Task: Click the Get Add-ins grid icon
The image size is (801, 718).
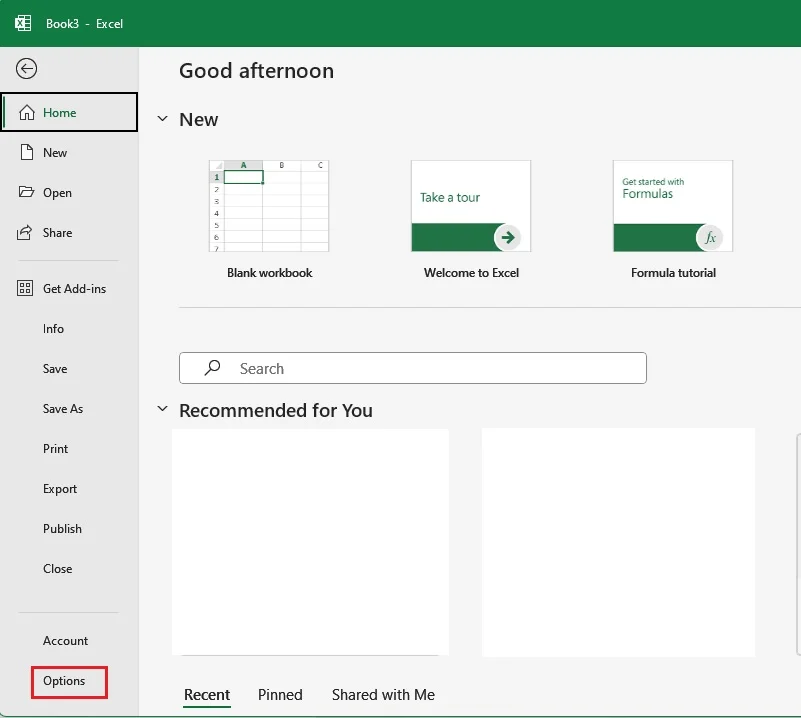Action: [x=27, y=289]
